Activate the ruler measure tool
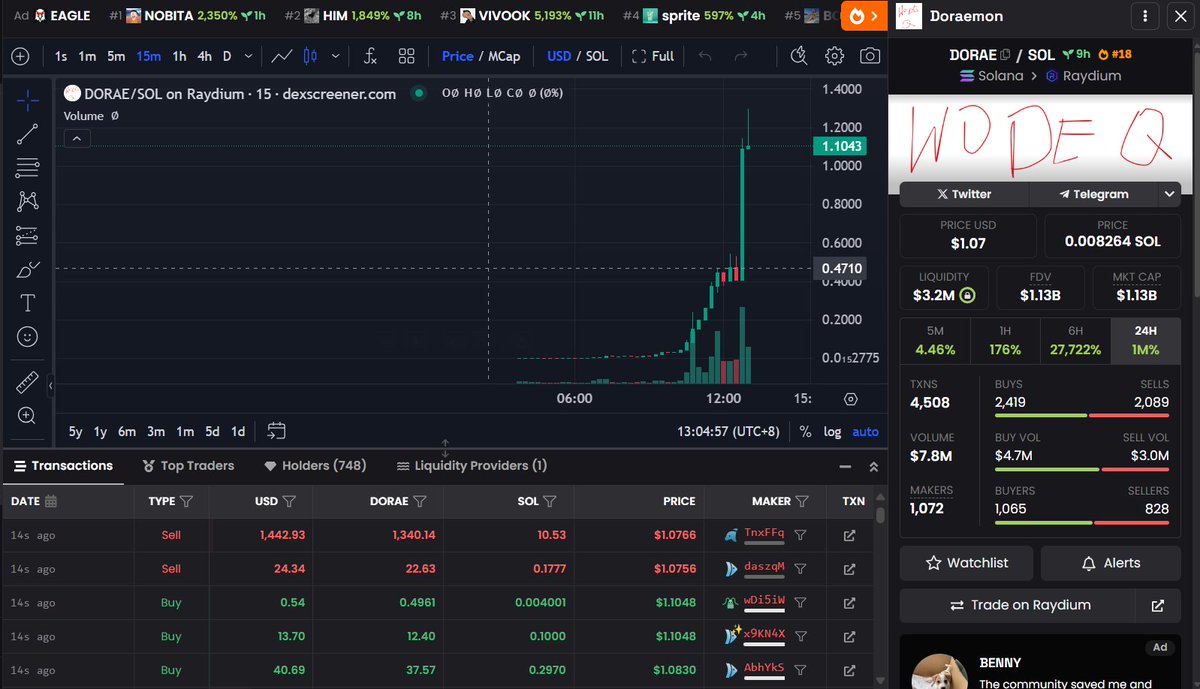The image size is (1200, 689). point(28,382)
